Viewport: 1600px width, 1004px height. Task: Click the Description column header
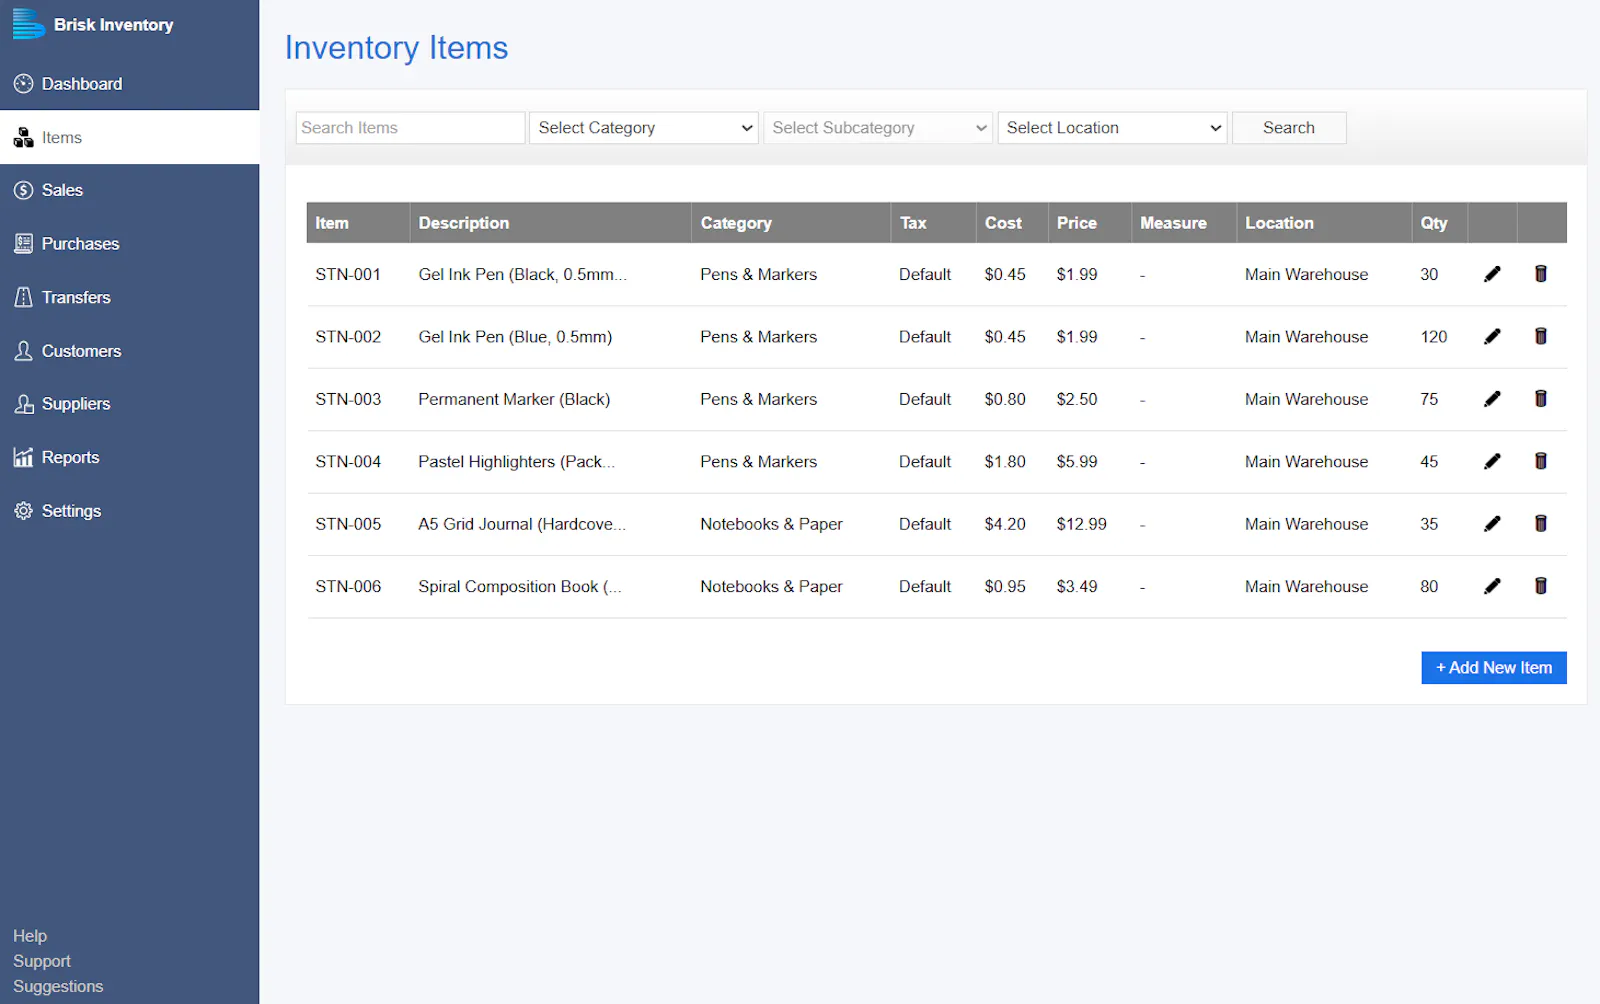click(x=550, y=223)
